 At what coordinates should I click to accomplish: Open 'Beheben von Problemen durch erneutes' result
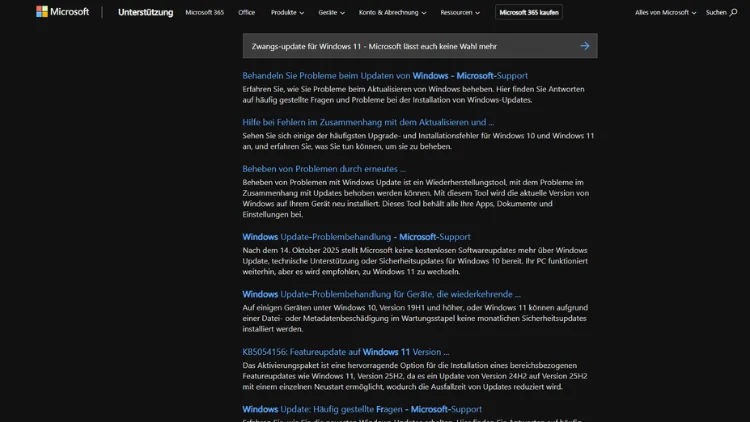click(324, 168)
